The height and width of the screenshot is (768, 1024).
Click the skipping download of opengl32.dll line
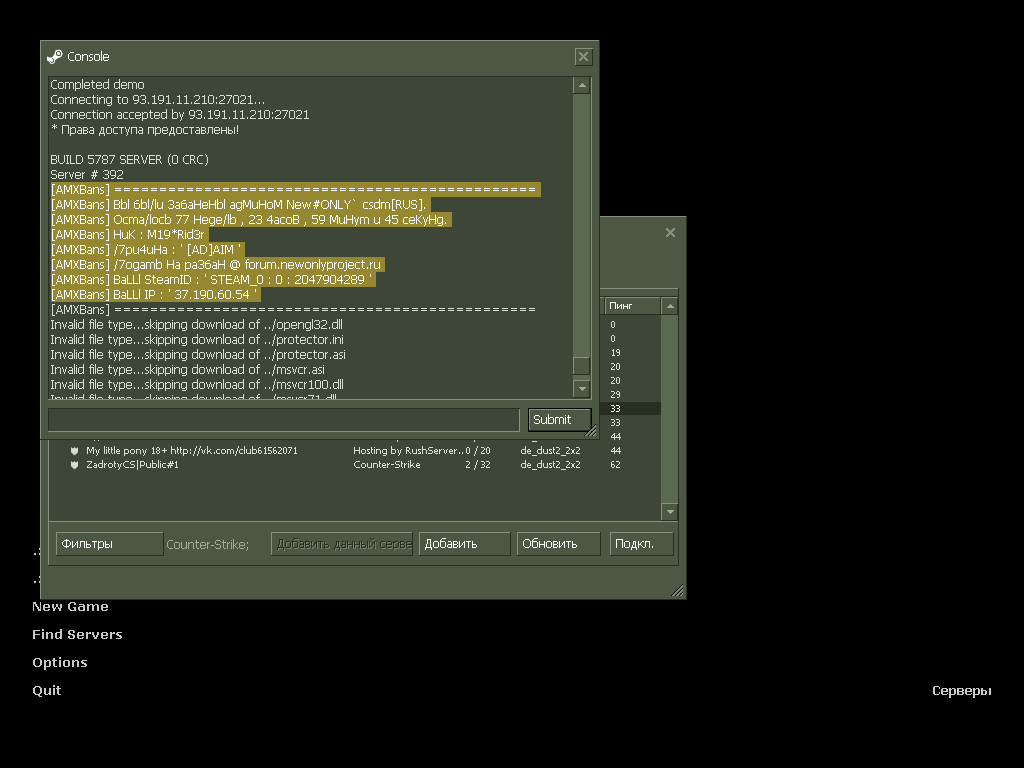point(197,325)
